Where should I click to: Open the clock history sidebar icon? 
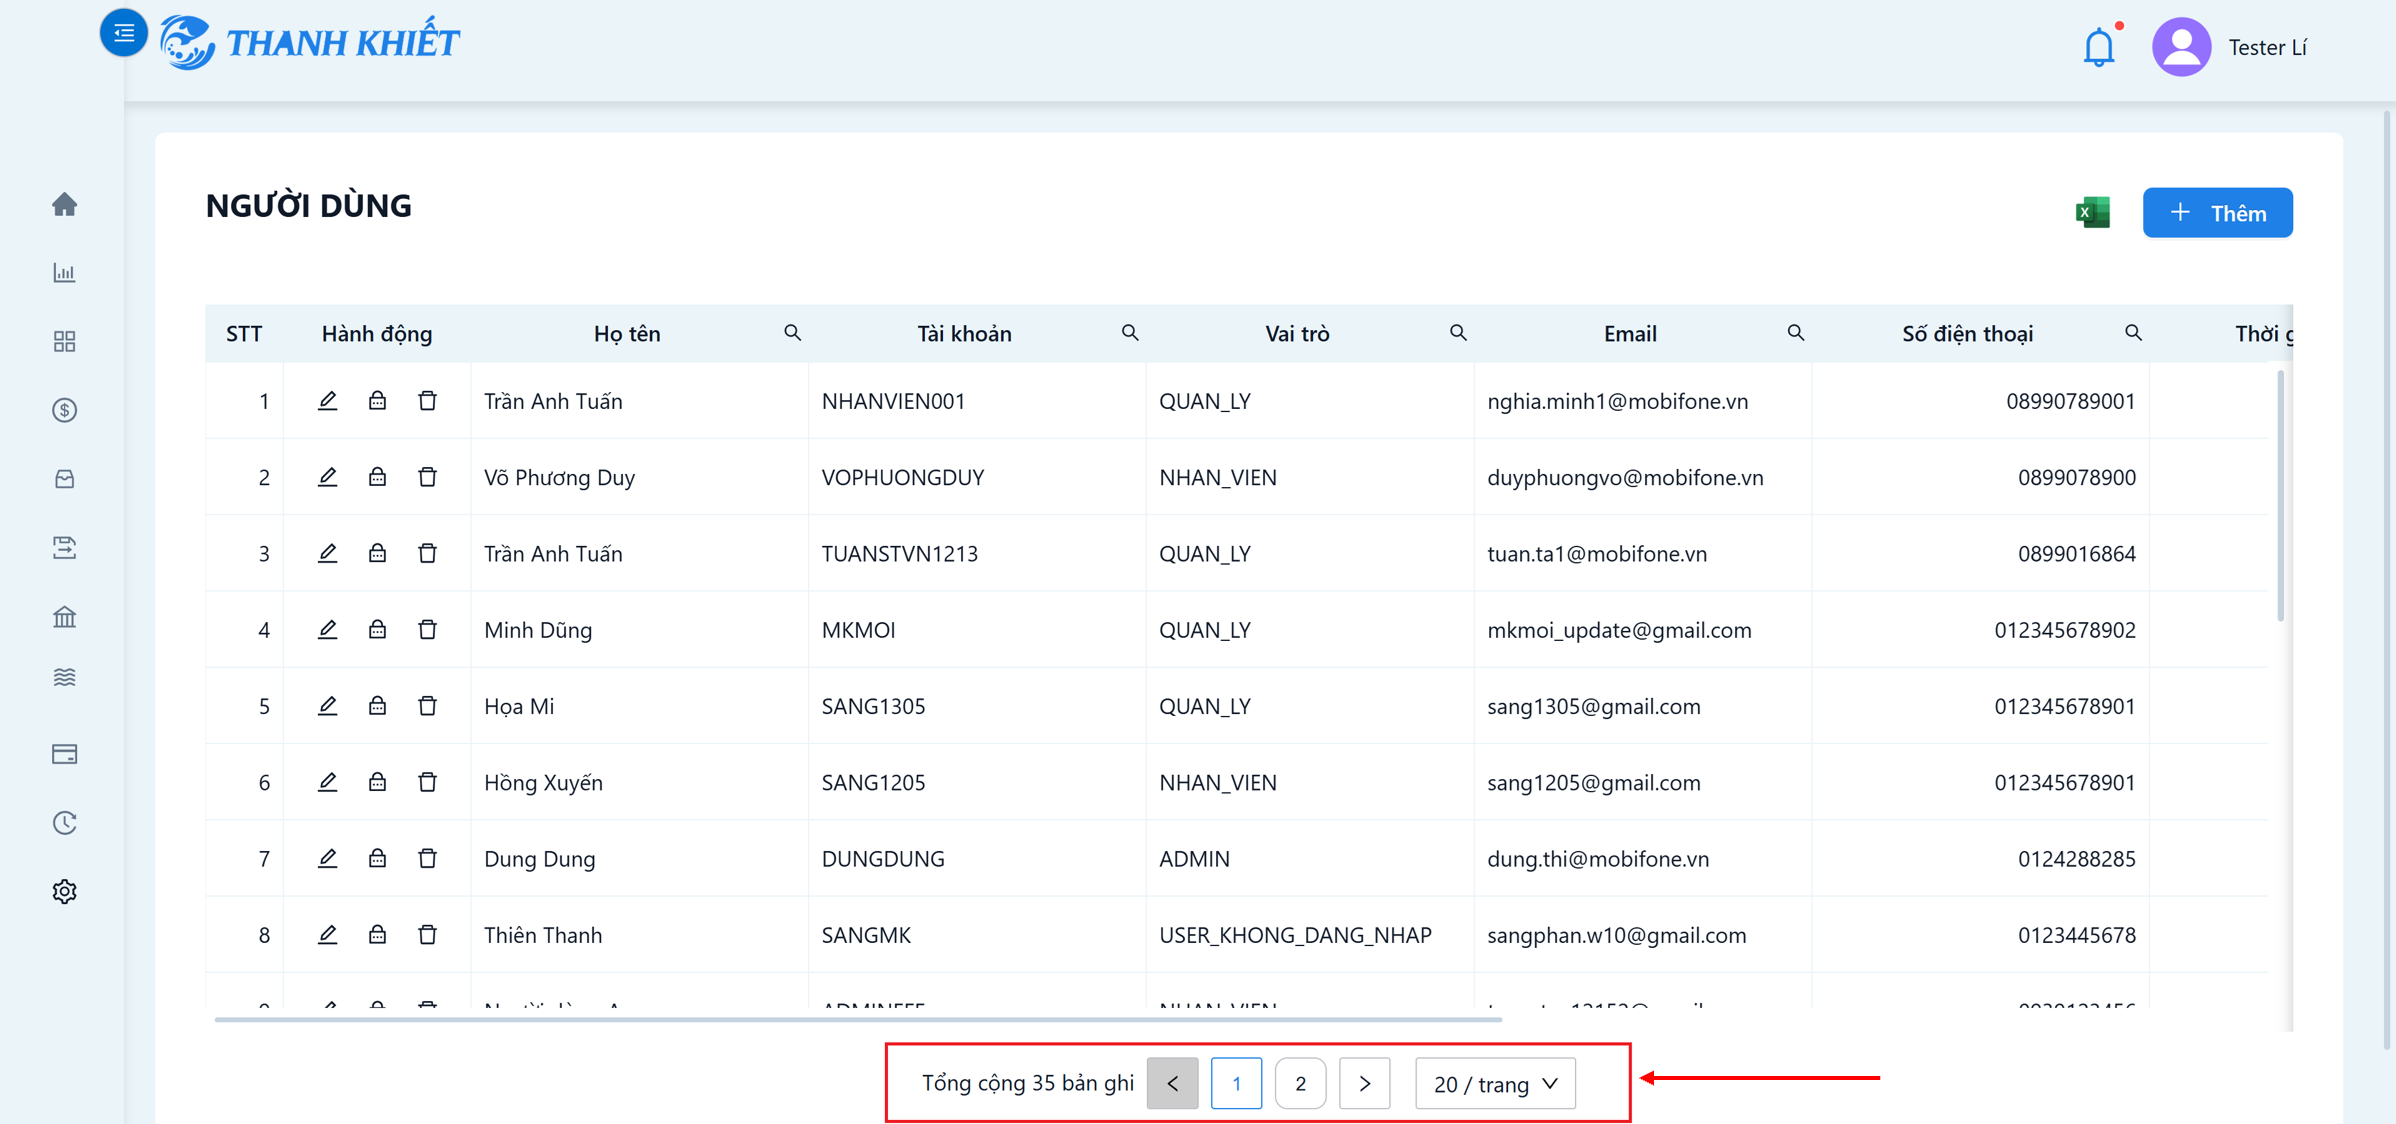(x=64, y=823)
